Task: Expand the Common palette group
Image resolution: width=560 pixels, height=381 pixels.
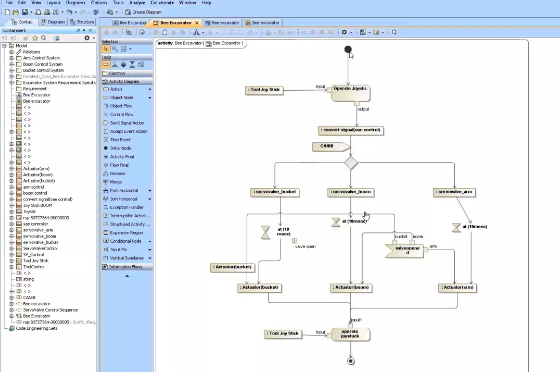Action: tap(127, 73)
